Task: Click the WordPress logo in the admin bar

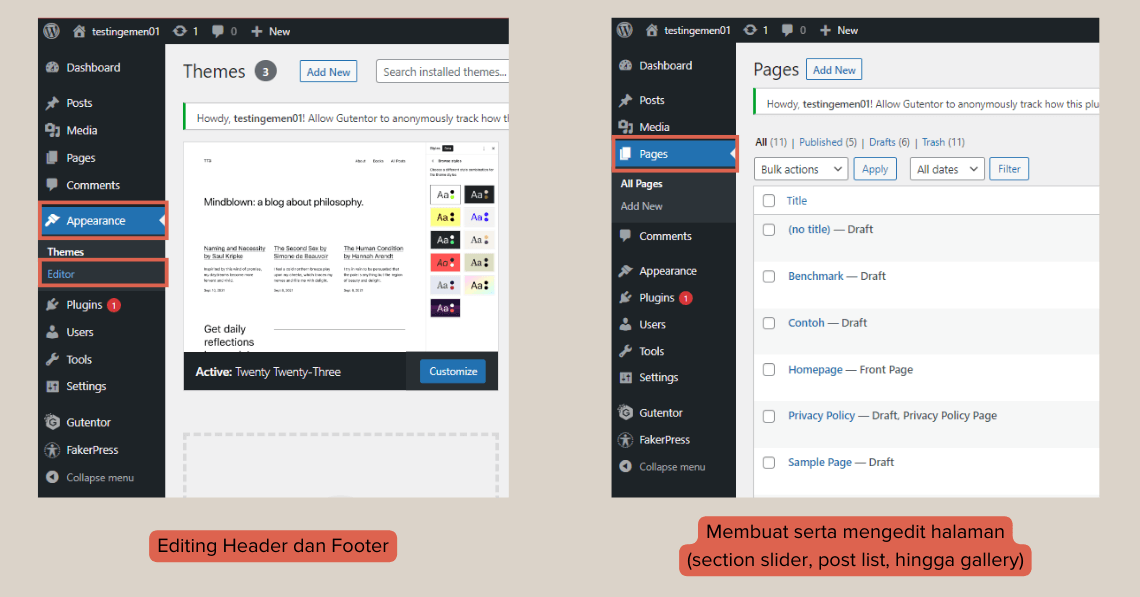Action: coord(50,30)
